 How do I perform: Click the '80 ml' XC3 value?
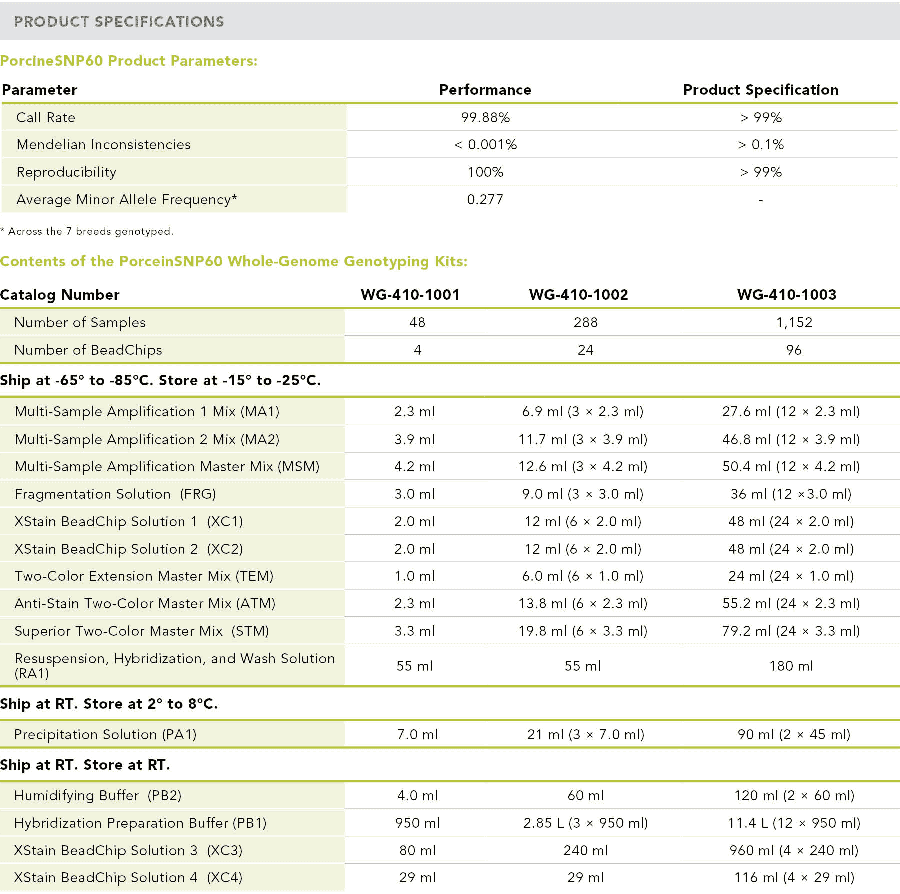417,850
